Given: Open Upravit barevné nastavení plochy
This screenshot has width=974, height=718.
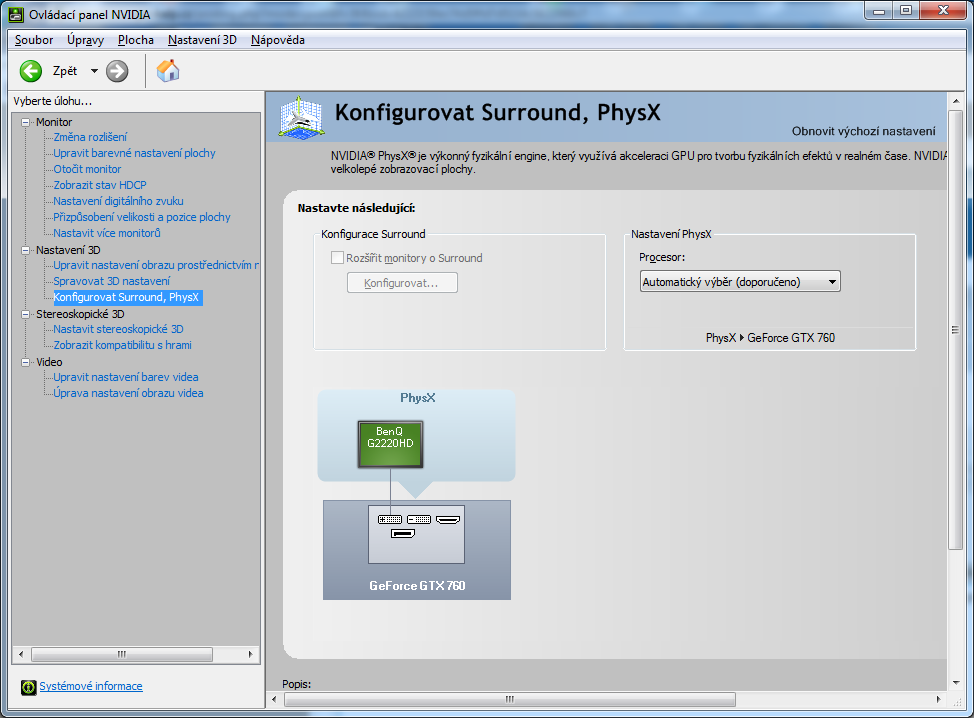Looking at the screenshot, I should 134,153.
